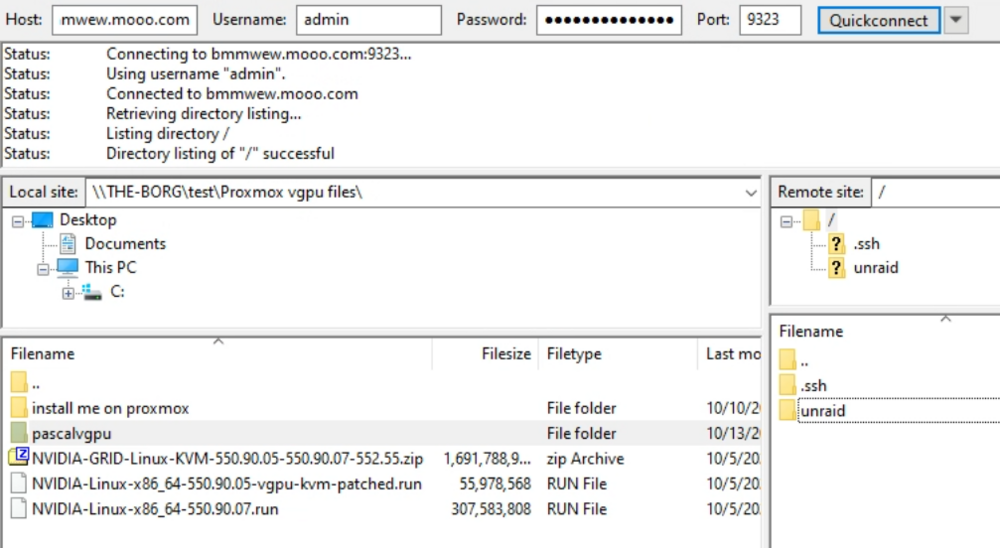Collapse the remote root folder node
This screenshot has height=548, width=1000.
(x=786, y=221)
